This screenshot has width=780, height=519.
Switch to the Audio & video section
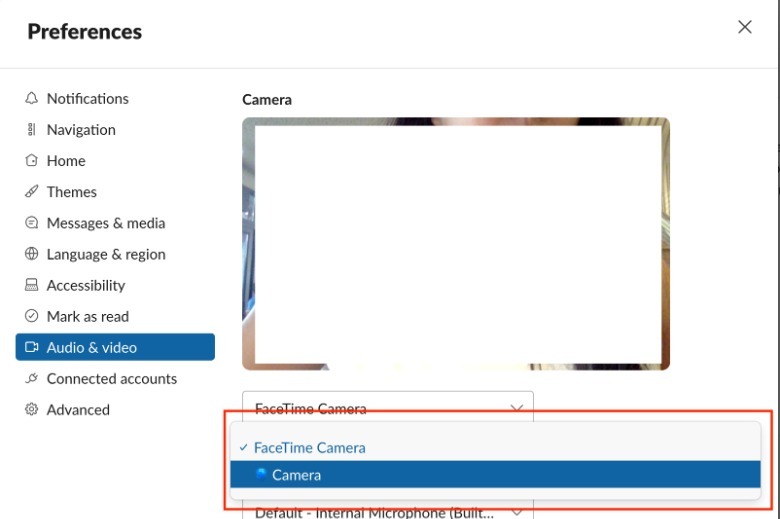point(92,347)
